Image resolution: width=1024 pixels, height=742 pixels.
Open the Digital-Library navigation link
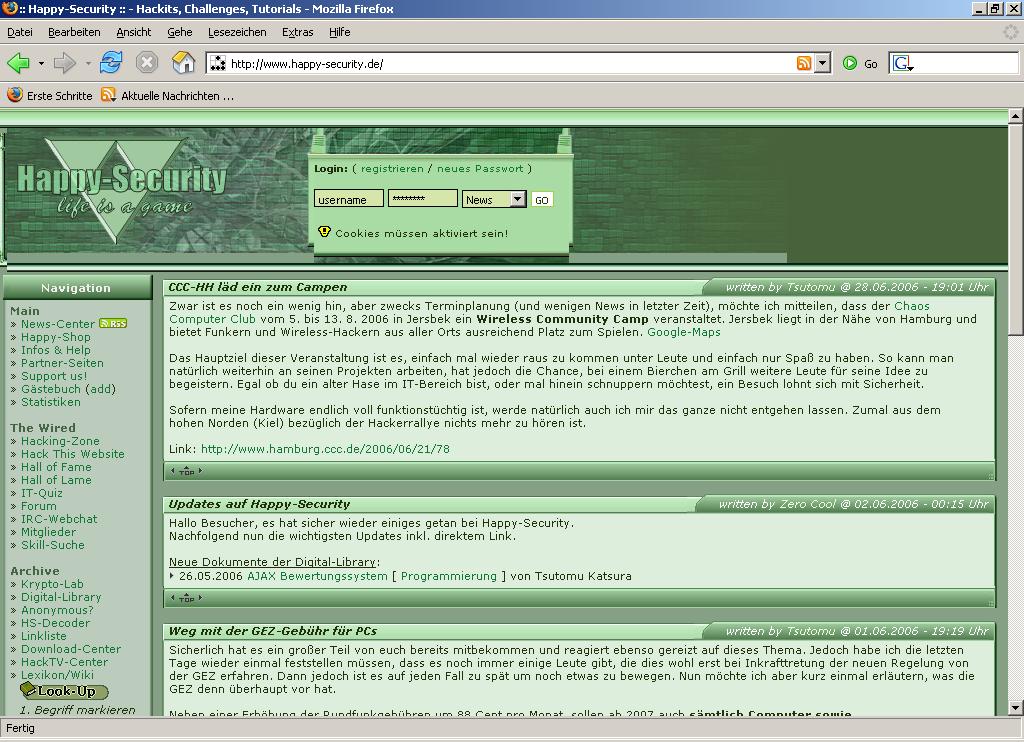point(61,597)
